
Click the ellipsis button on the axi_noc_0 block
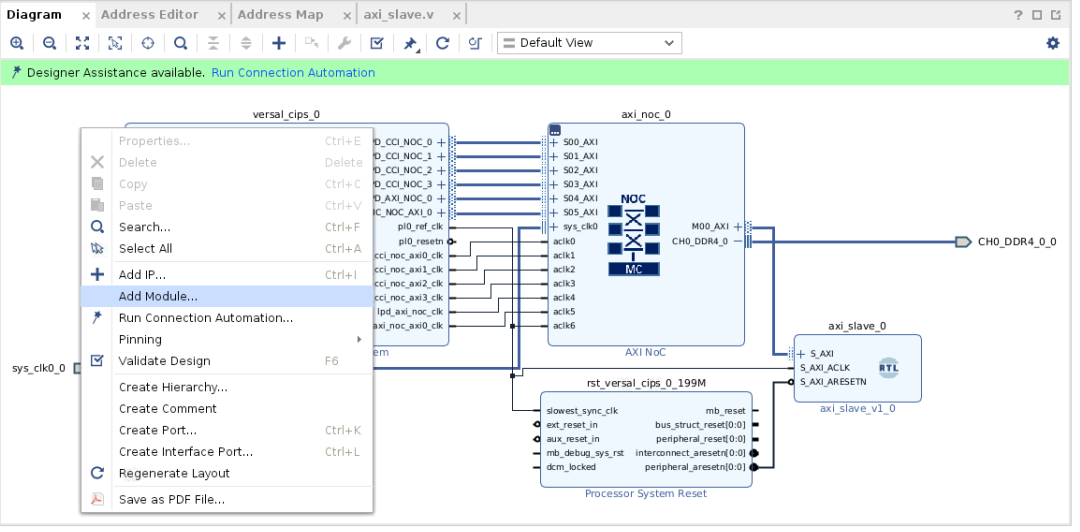tap(555, 130)
